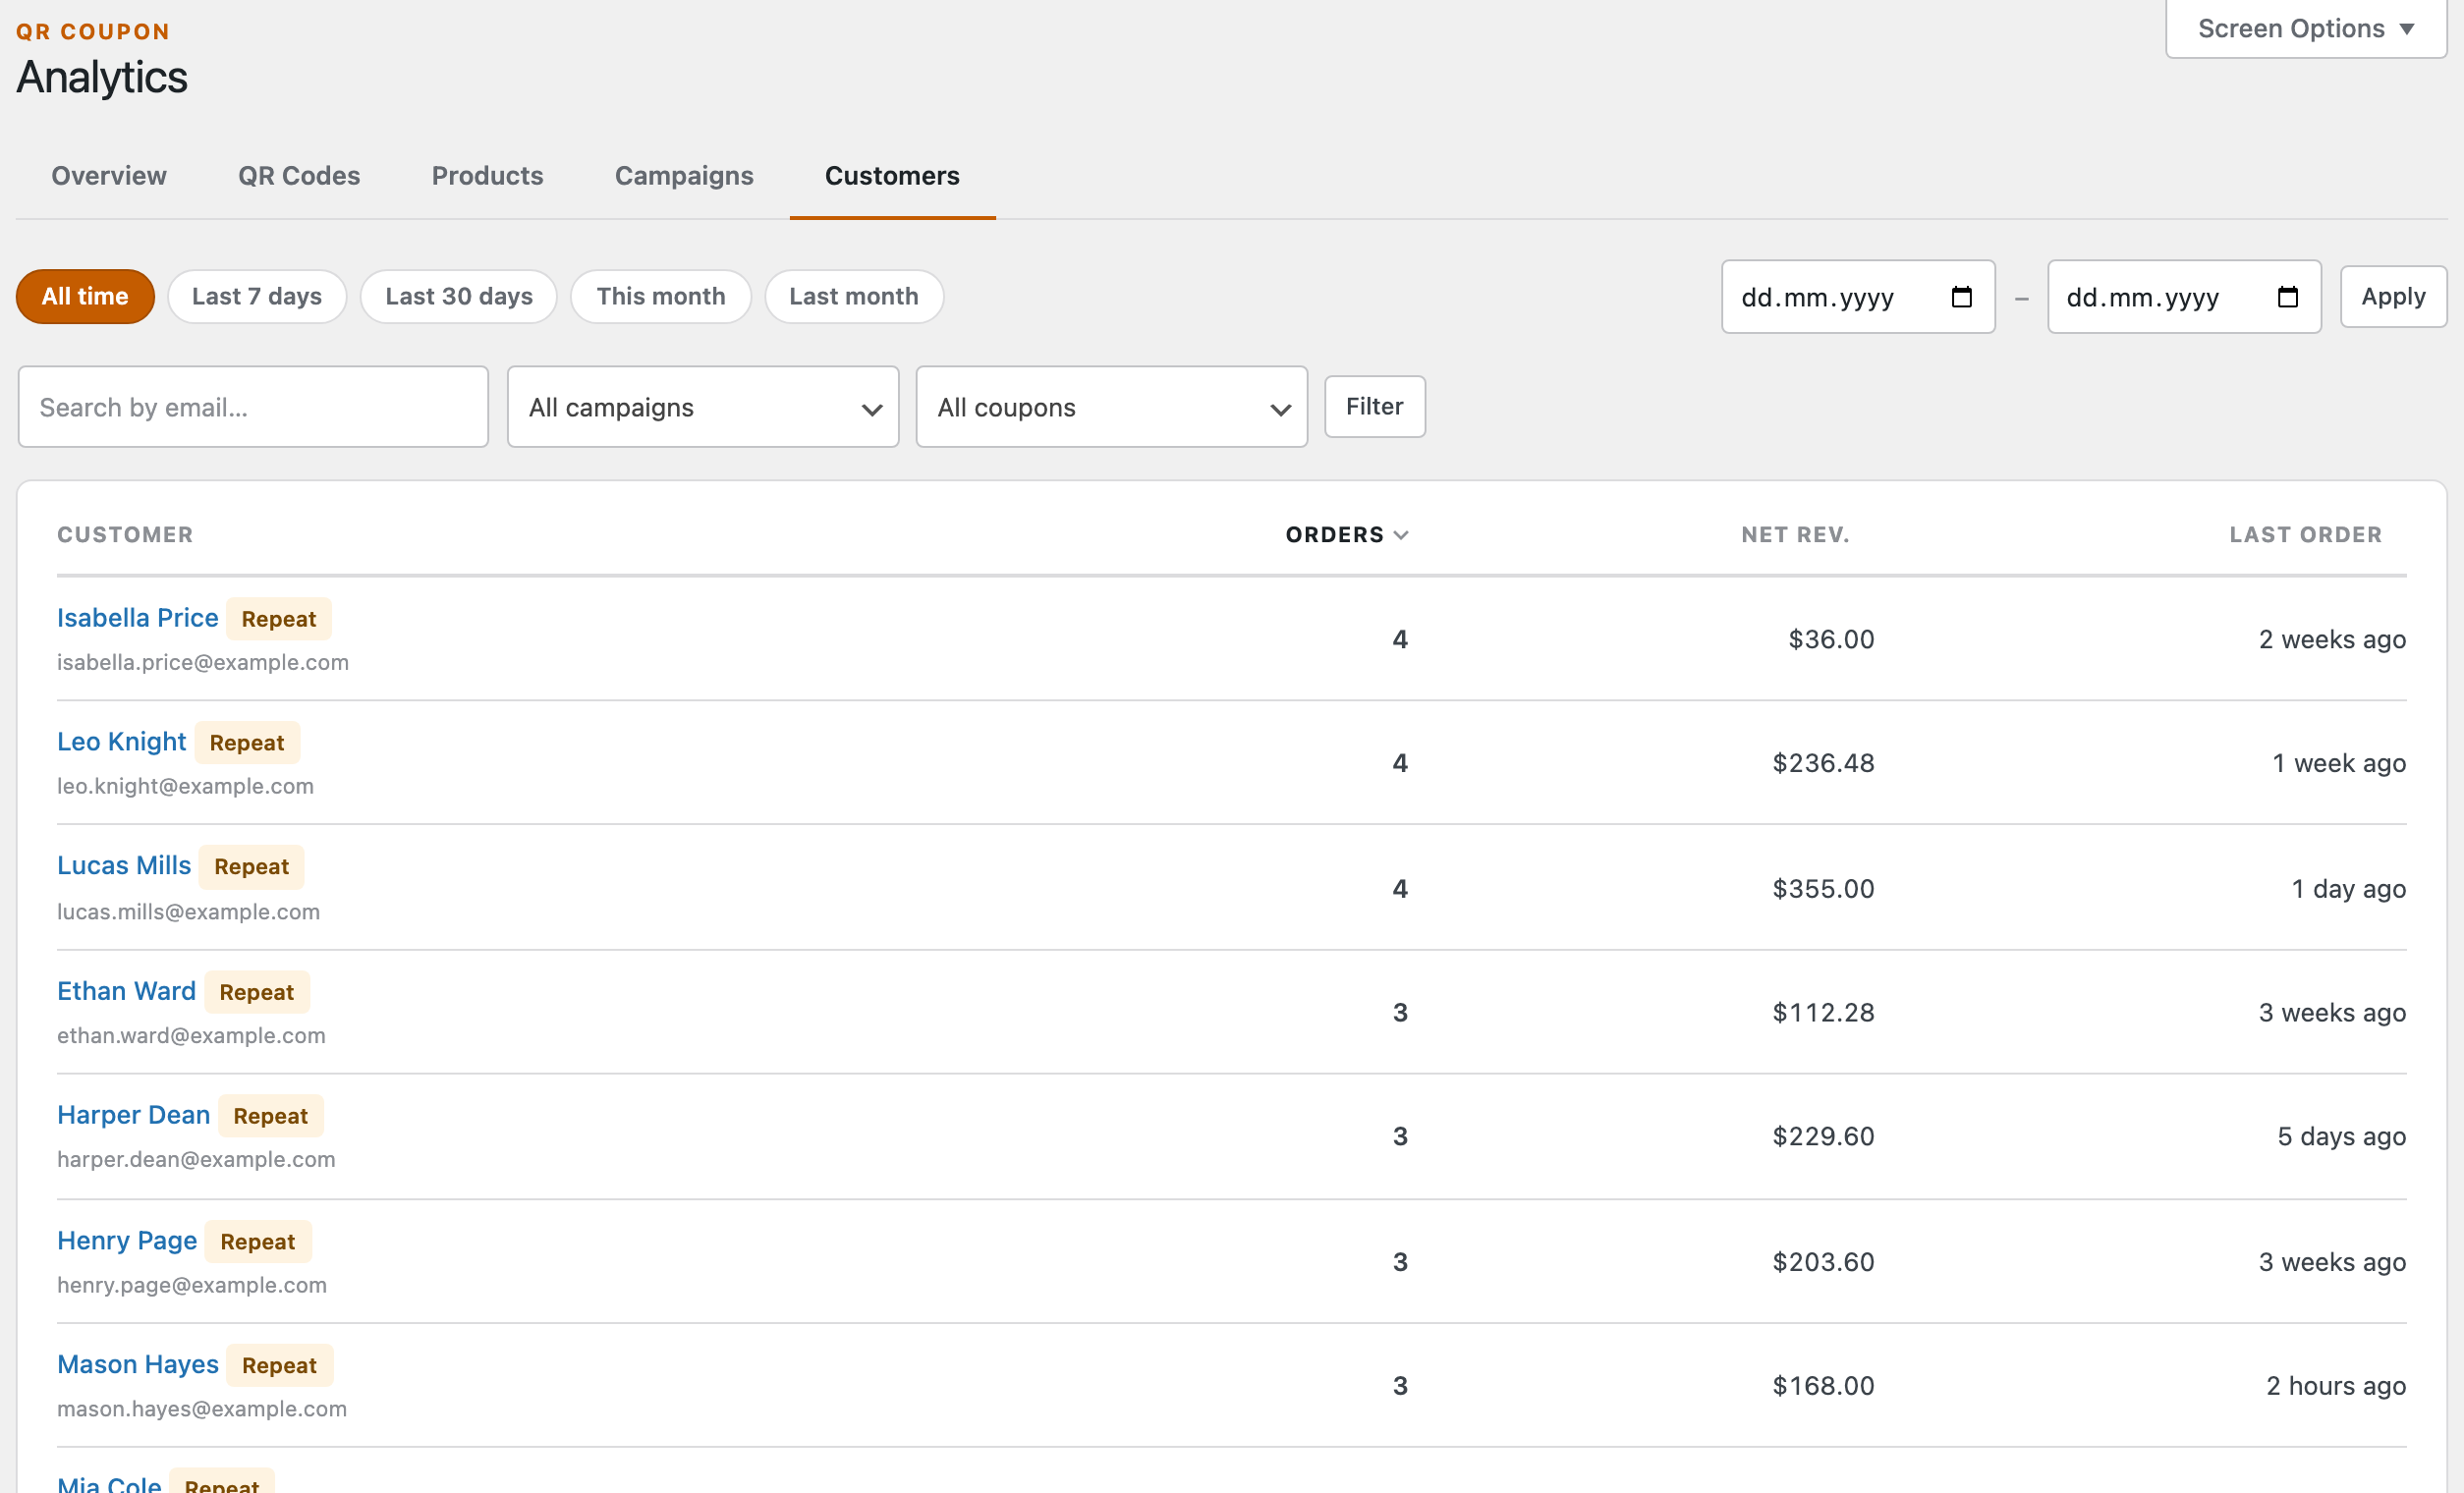Screen dimensions: 2464x1493
Task: Click the 5 days ago last order cell
Action: 2341,1137
